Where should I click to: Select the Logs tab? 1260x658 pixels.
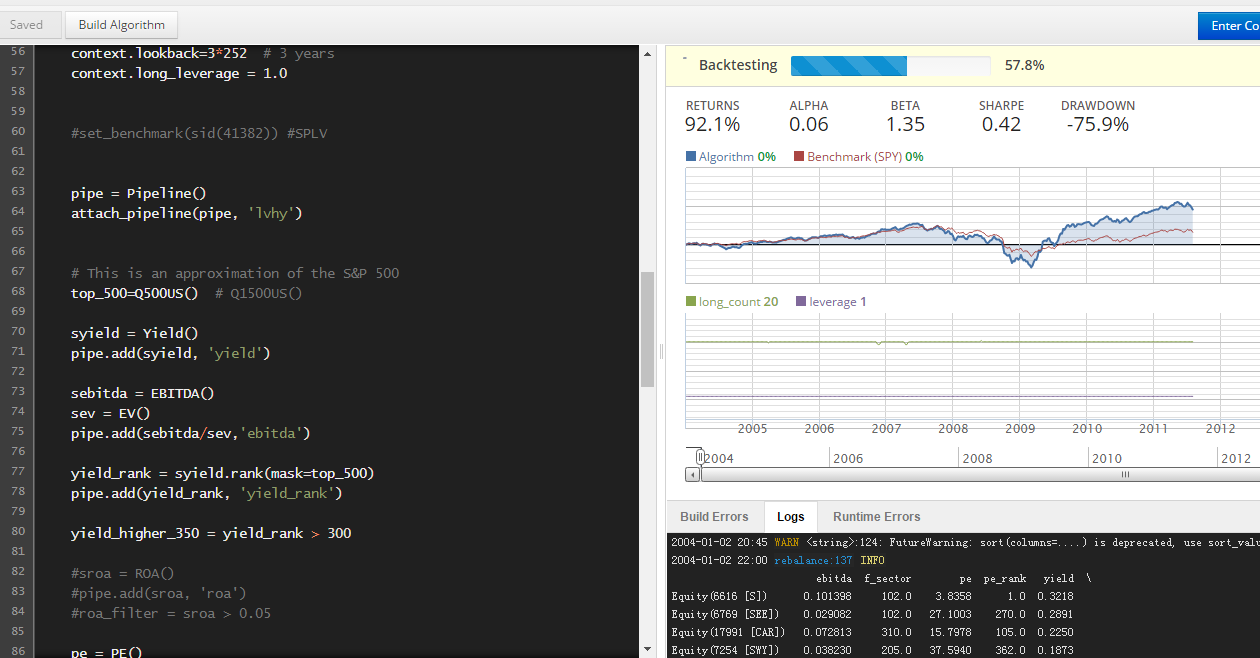coord(790,517)
